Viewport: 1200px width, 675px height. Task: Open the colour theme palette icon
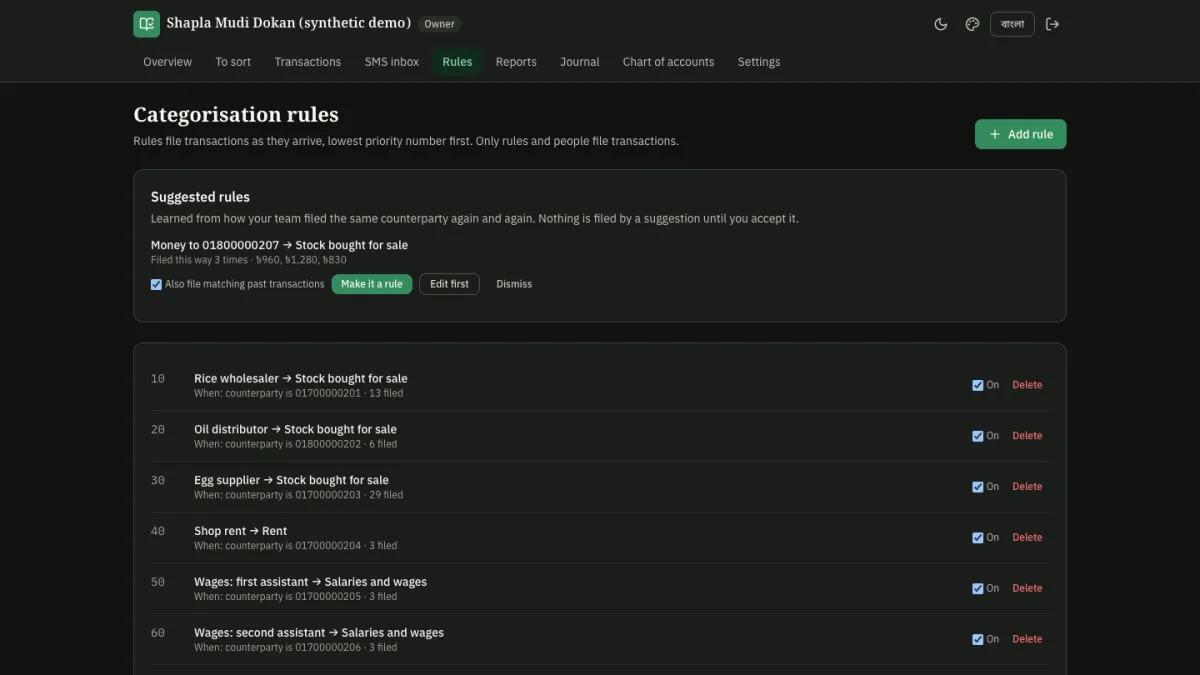coord(972,24)
